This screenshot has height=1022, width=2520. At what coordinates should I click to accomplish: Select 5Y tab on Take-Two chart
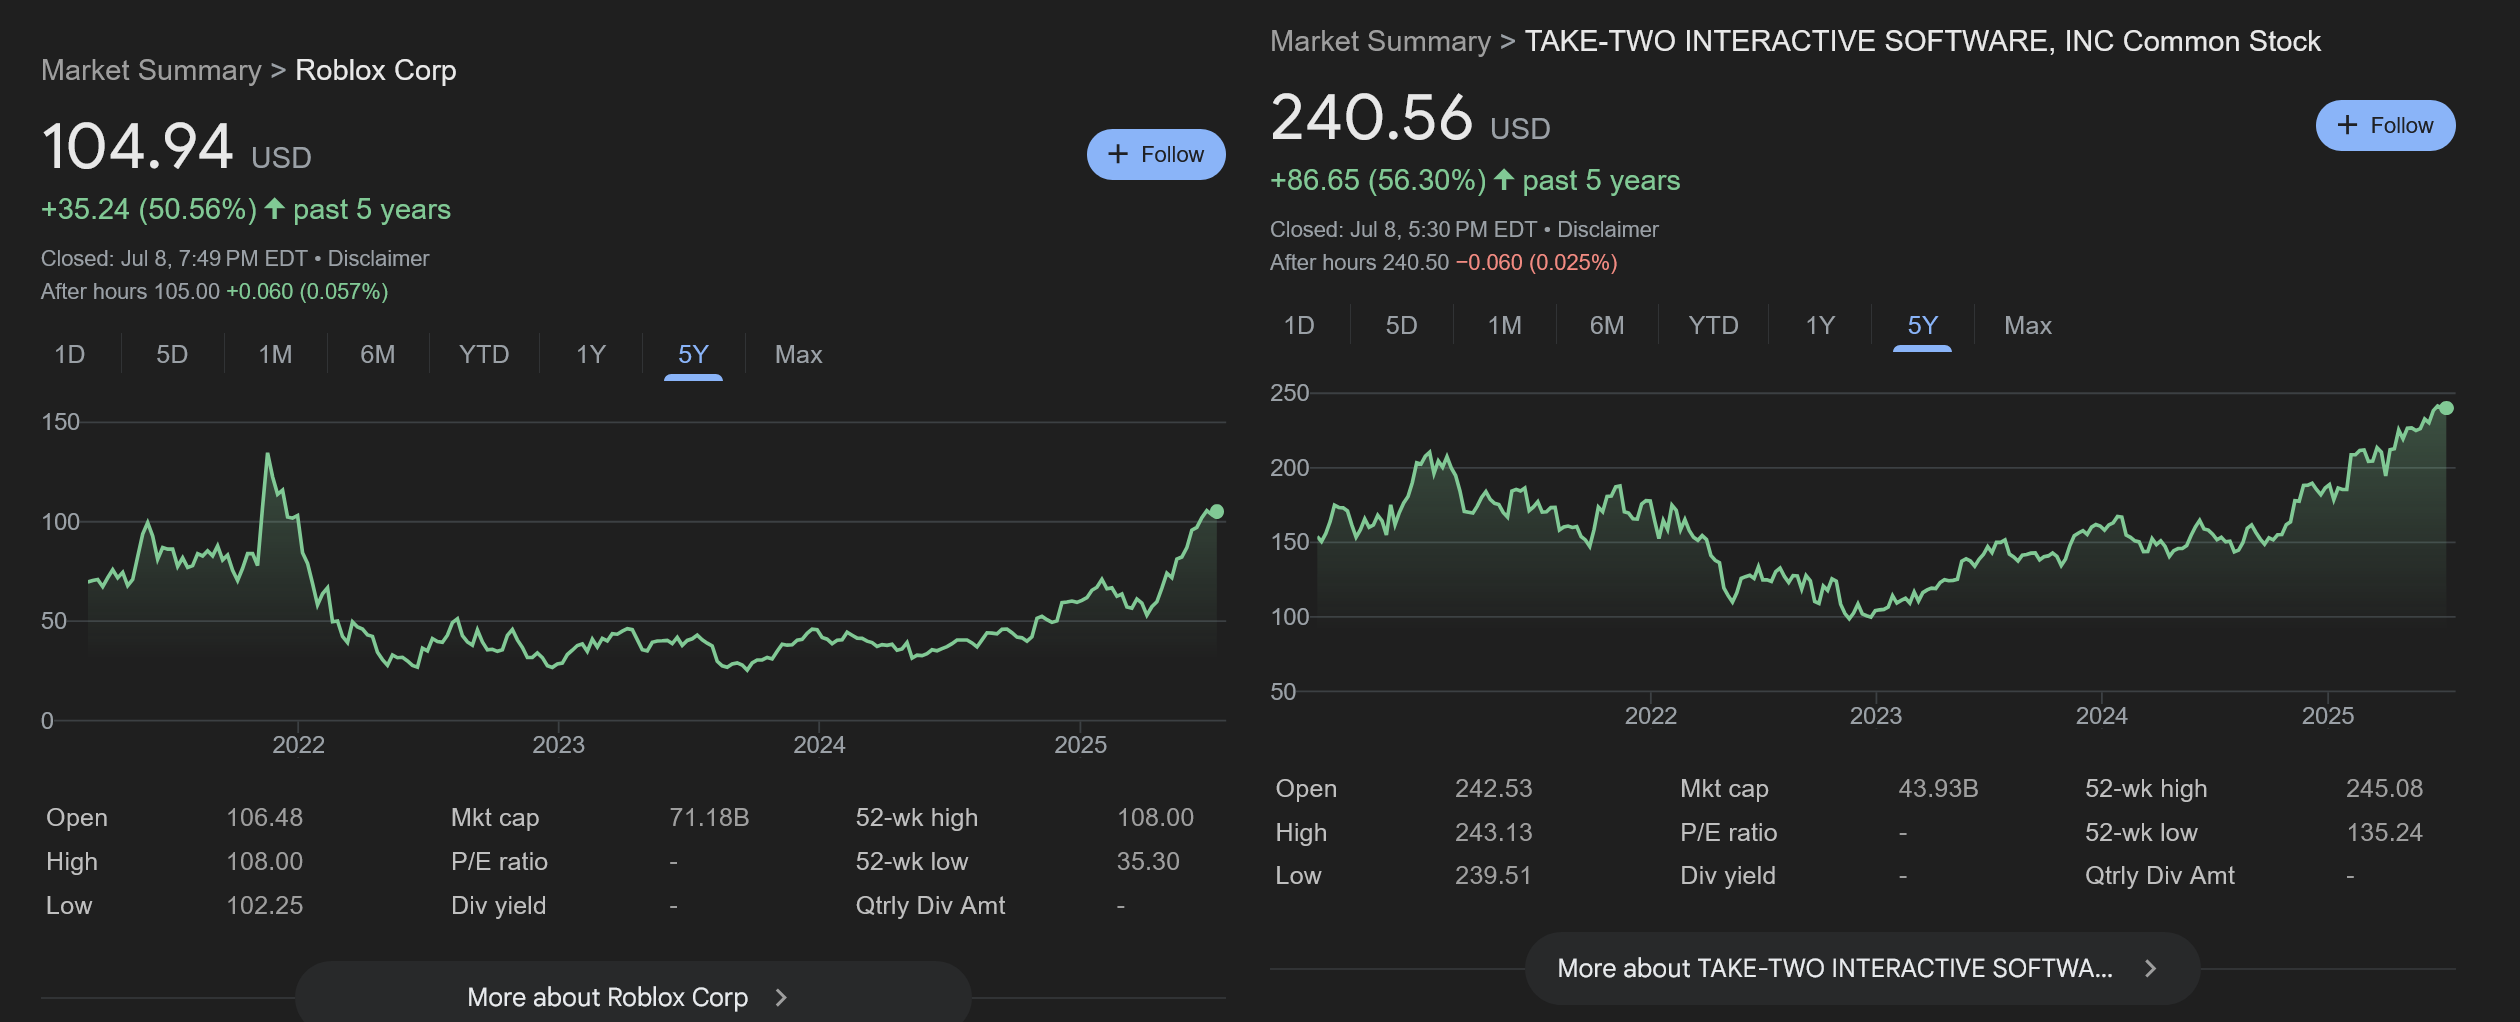click(1922, 325)
